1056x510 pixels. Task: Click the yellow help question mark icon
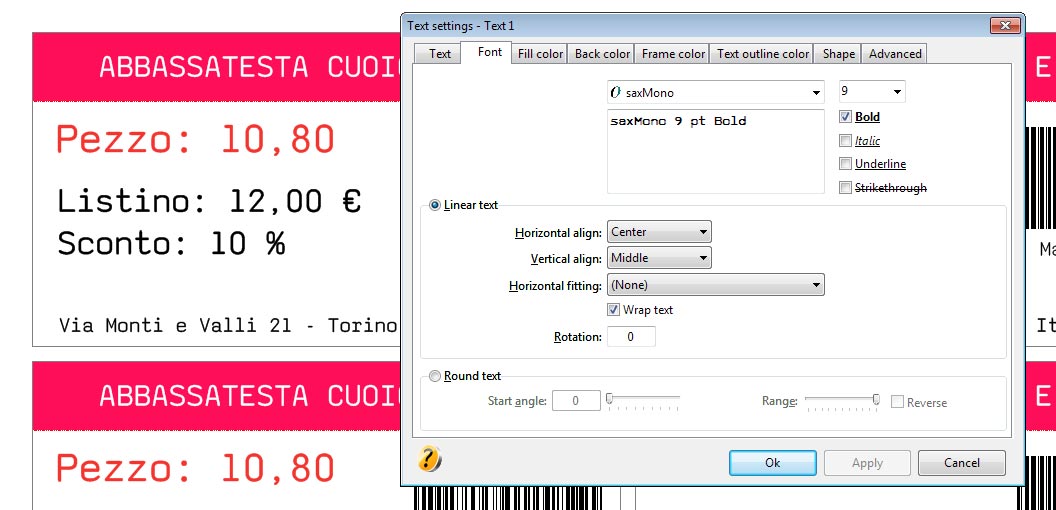tap(429, 459)
